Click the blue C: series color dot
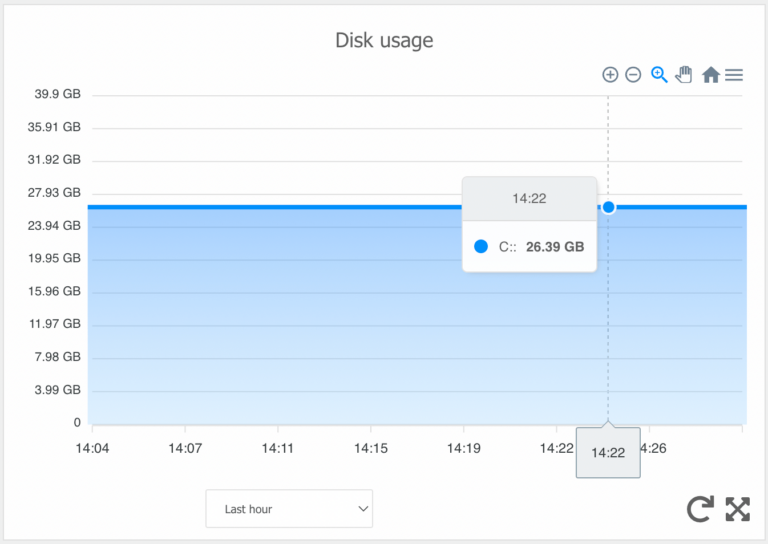Screen dimensions: 768x544 click(481, 246)
